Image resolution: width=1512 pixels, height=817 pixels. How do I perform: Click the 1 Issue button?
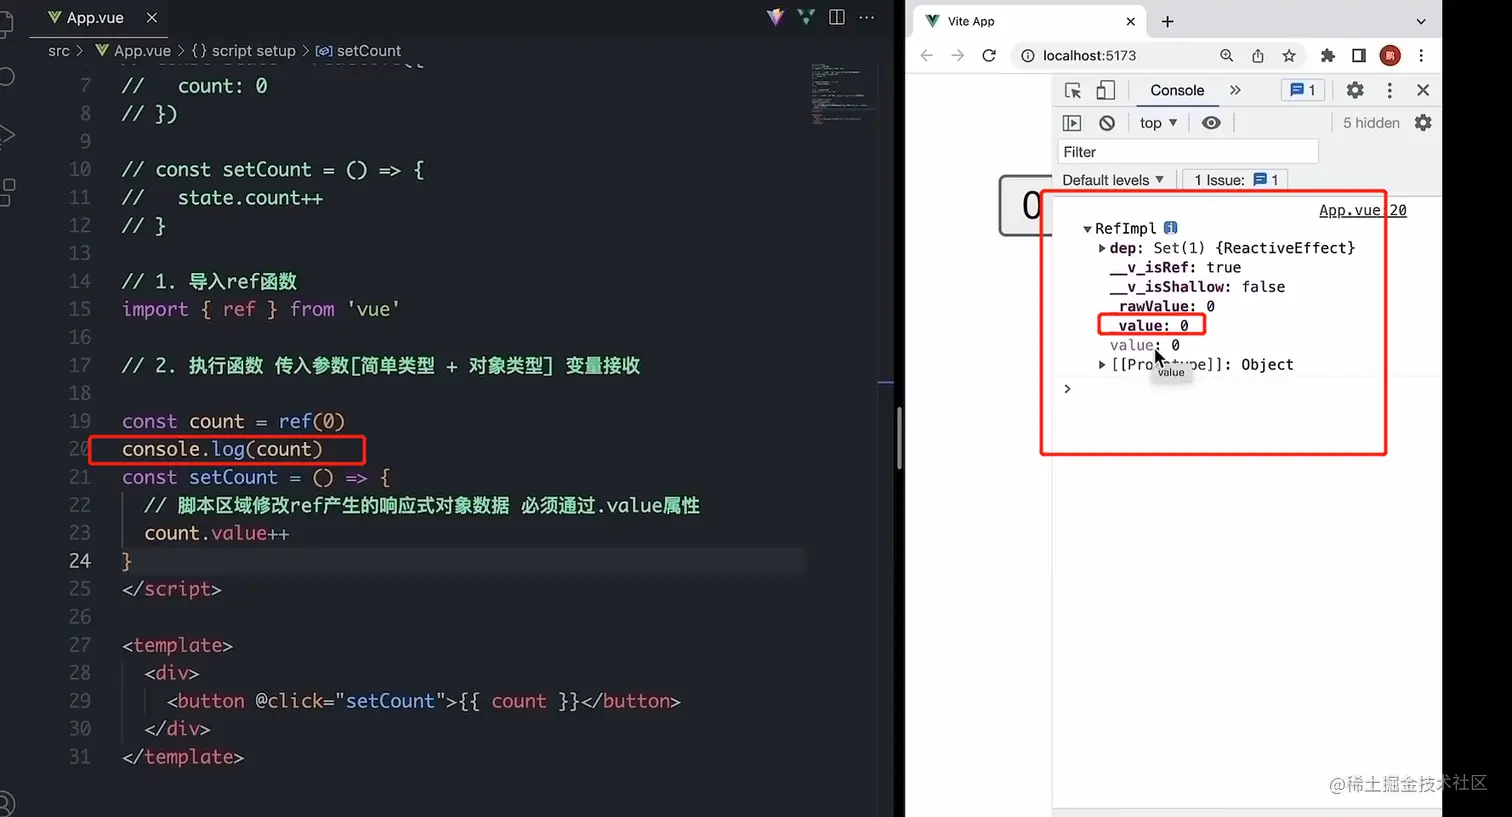[x=1236, y=180]
